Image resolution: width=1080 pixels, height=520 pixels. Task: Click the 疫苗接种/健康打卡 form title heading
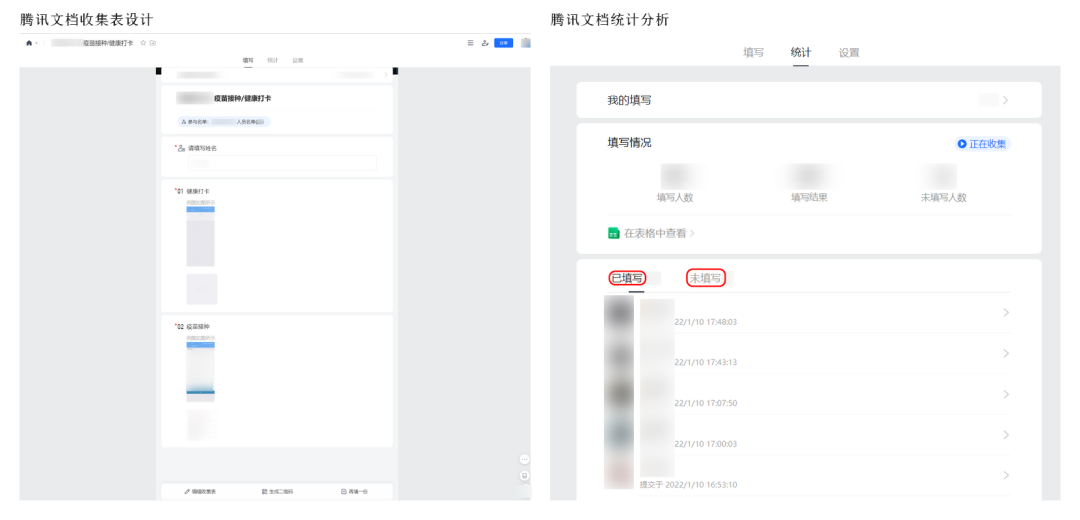point(243,98)
